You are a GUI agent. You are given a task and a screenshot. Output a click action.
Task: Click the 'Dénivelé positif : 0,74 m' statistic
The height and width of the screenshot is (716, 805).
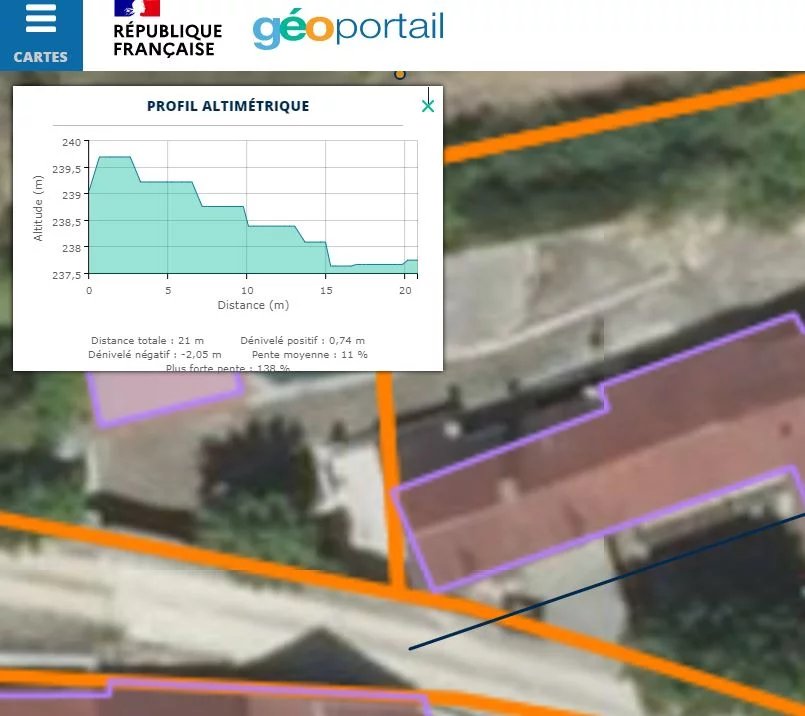click(x=303, y=341)
